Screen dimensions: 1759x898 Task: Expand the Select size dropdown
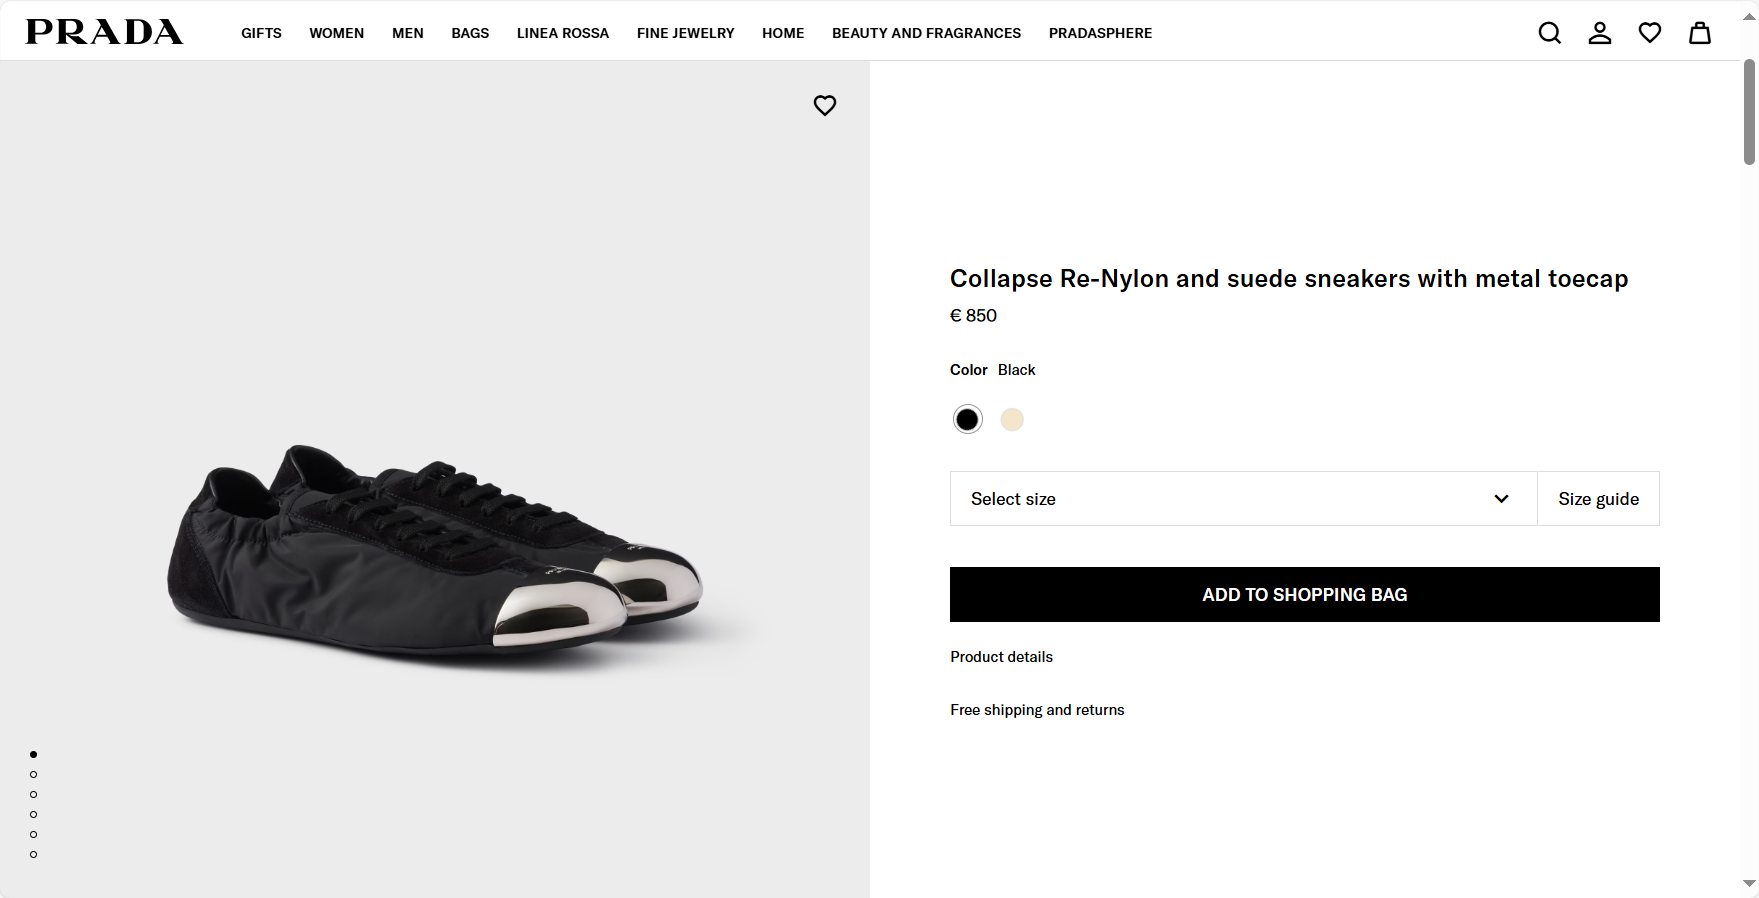click(x=1242, y=499)
